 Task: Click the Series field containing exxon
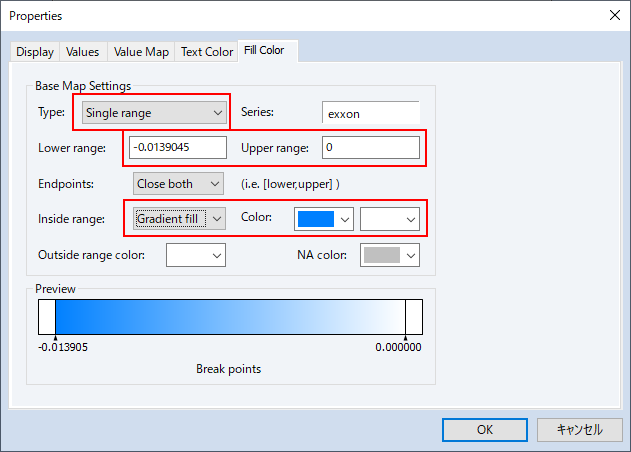coord(370,113)
